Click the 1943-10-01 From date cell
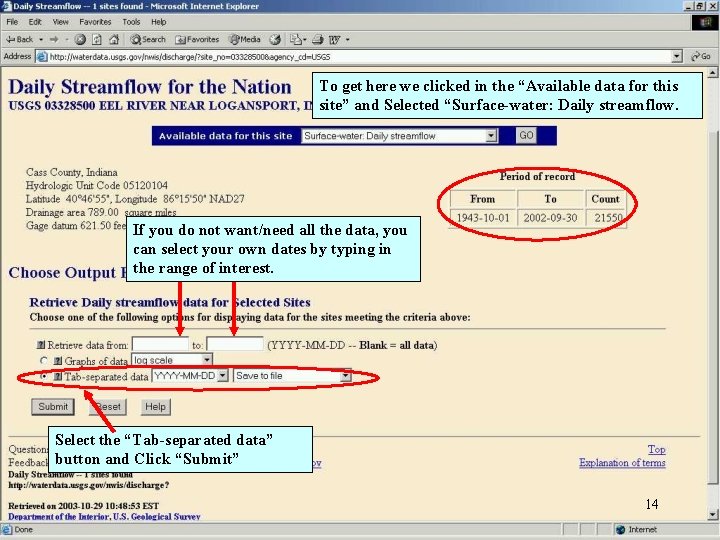The image size is (720, 540). (x=483, y=218)
